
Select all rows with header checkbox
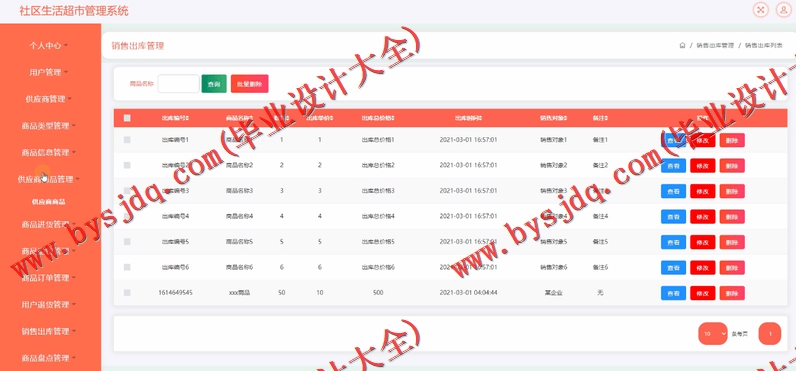coord(127,118)
